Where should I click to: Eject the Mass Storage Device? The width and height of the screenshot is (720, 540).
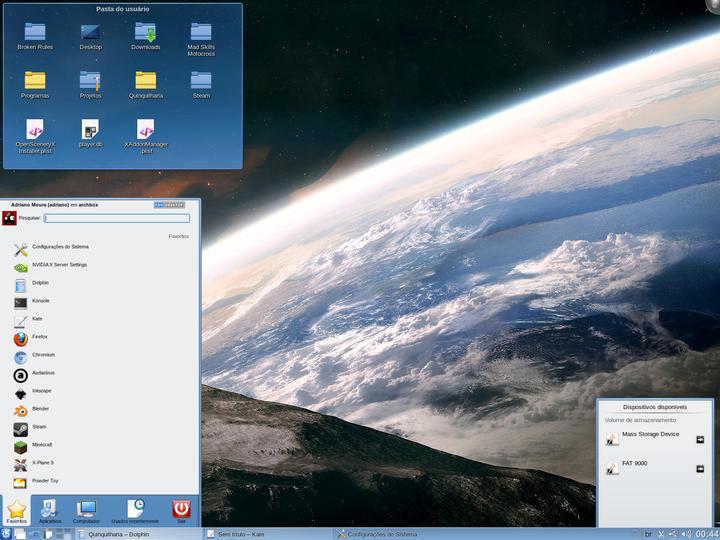(x=700, y=439)
